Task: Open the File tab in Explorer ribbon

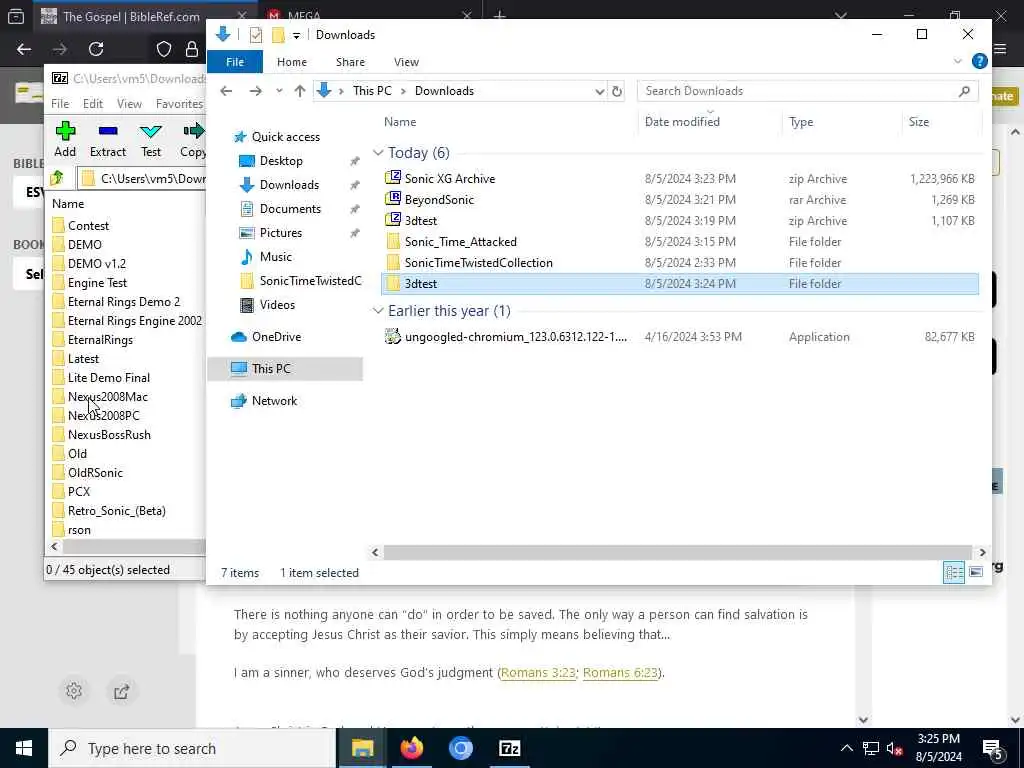Action: 234,62
